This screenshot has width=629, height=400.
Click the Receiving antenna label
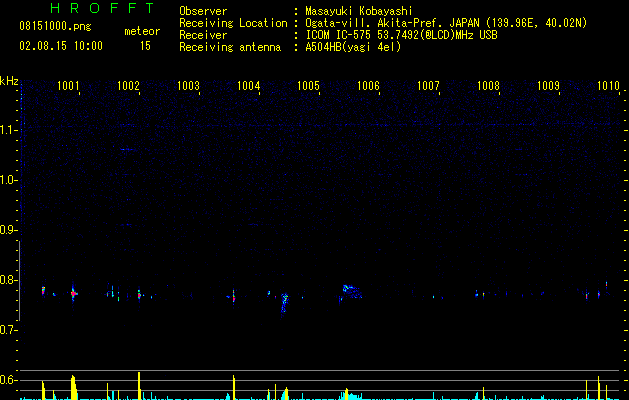[230, 47]
